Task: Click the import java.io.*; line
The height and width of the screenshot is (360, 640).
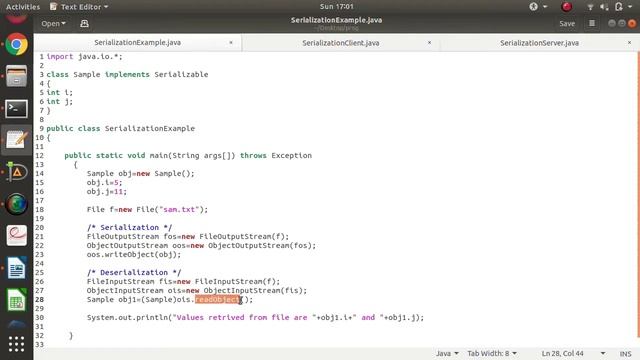Action: (84, 56)
